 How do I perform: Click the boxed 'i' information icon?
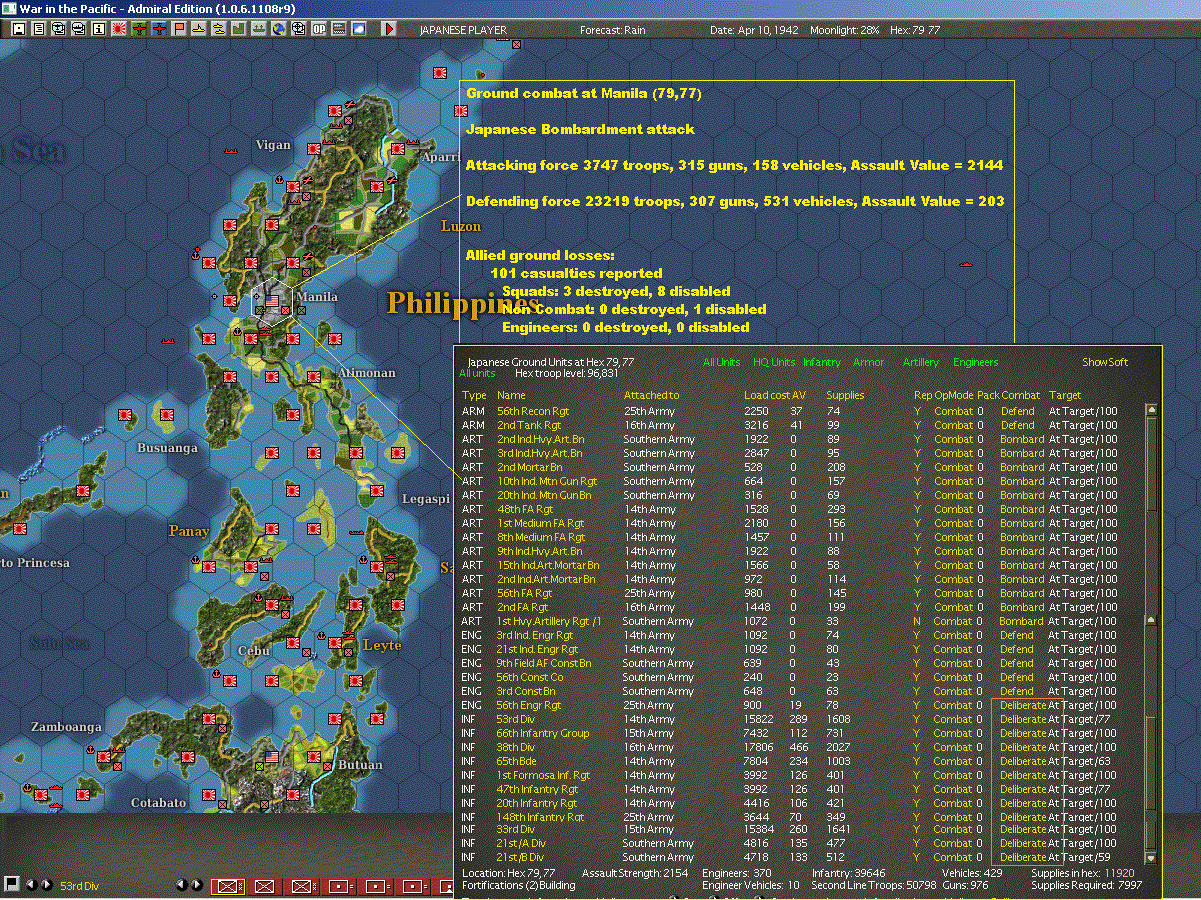[x=98, y=30]
